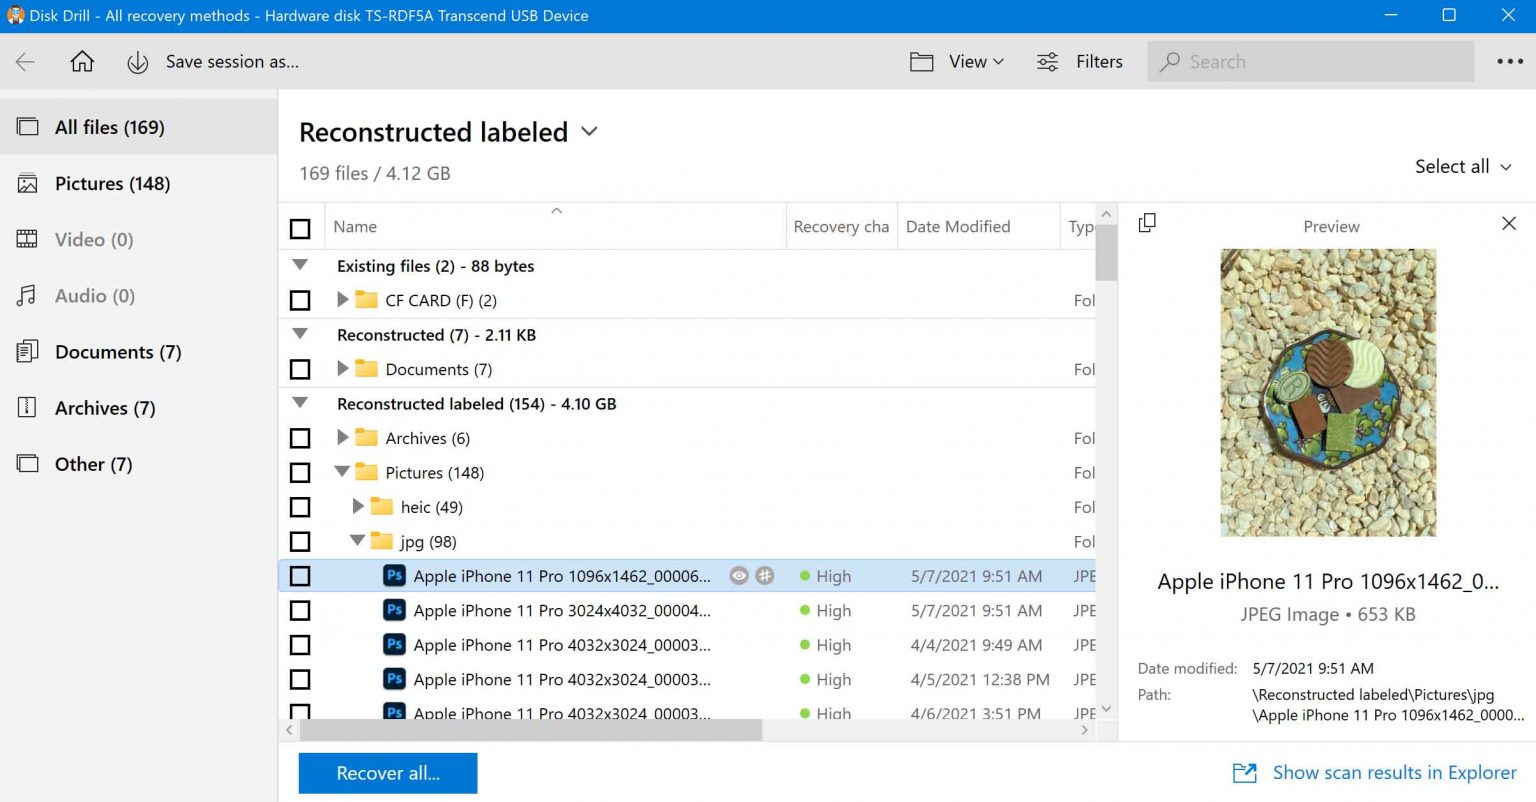Select the Documents category icon
1536x802 pixels.
(27, 351)
